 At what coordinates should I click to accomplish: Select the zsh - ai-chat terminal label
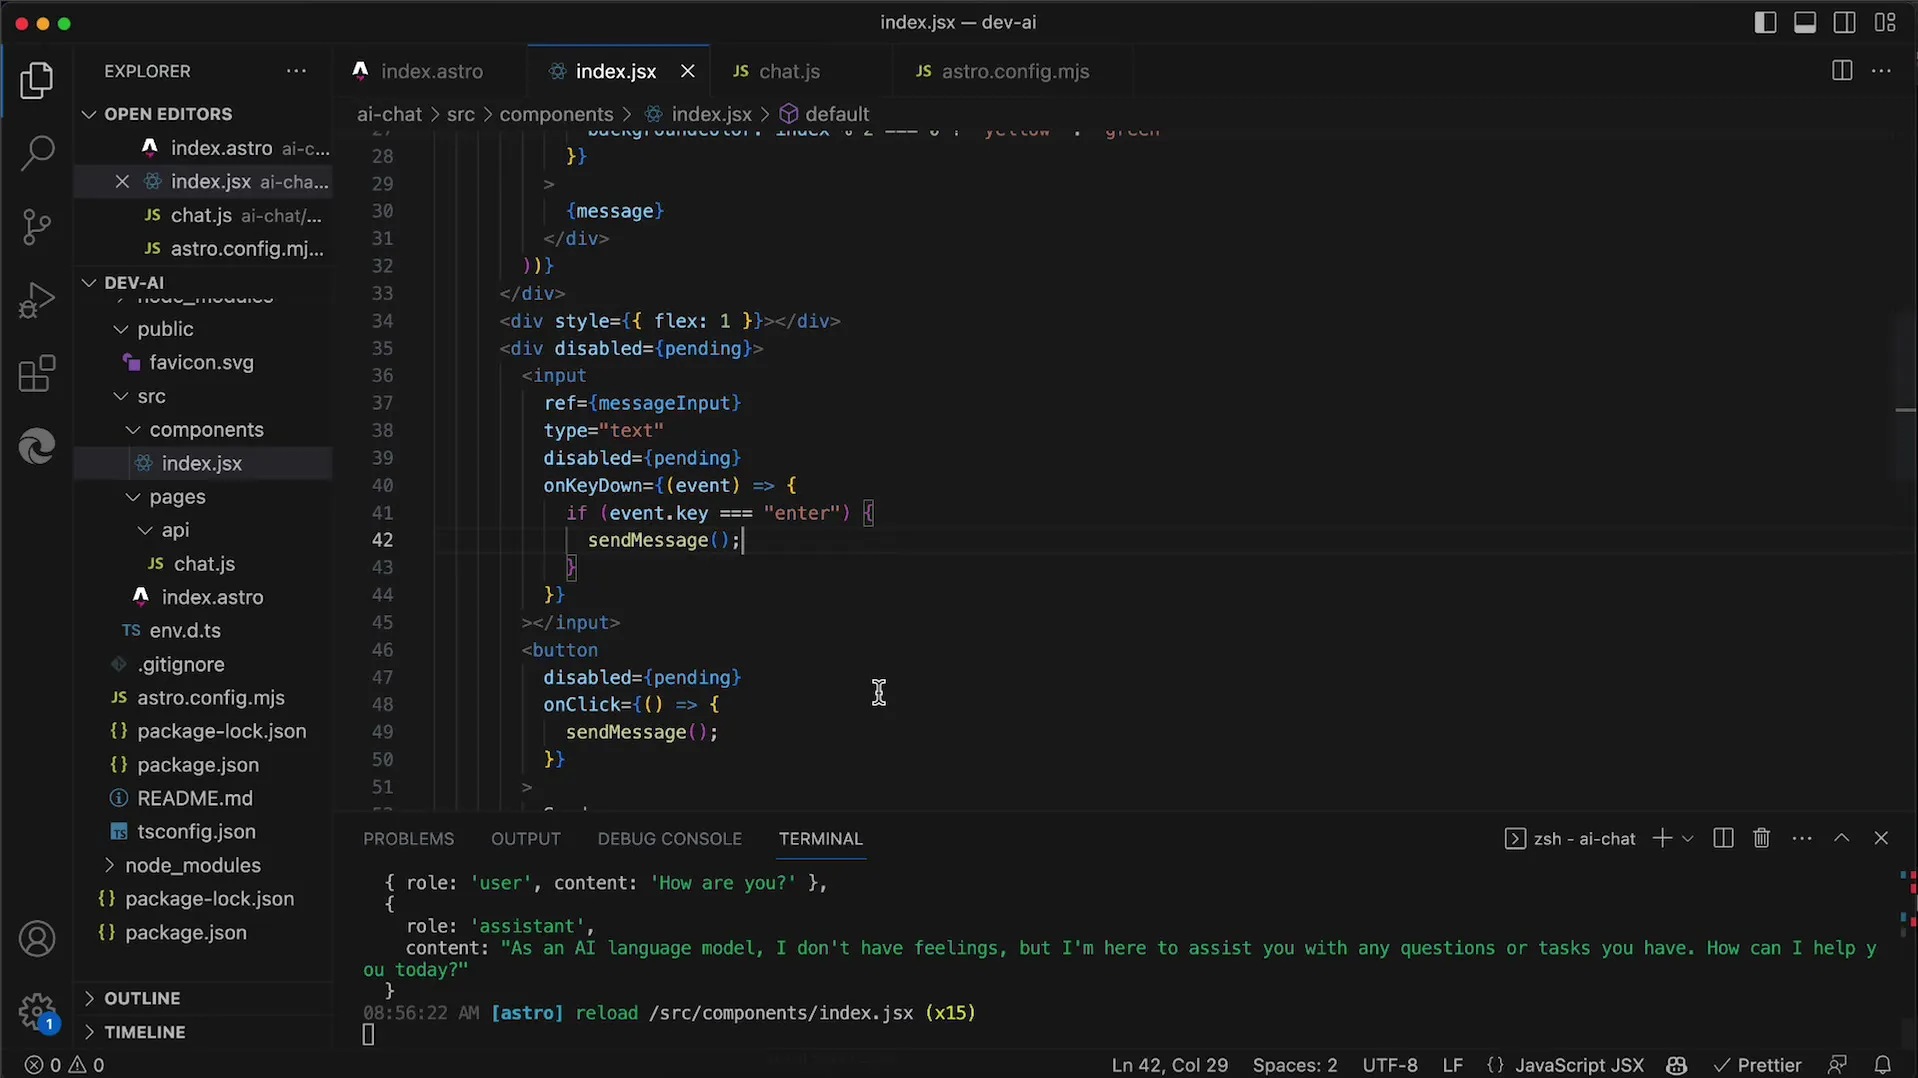[1570, 839]
